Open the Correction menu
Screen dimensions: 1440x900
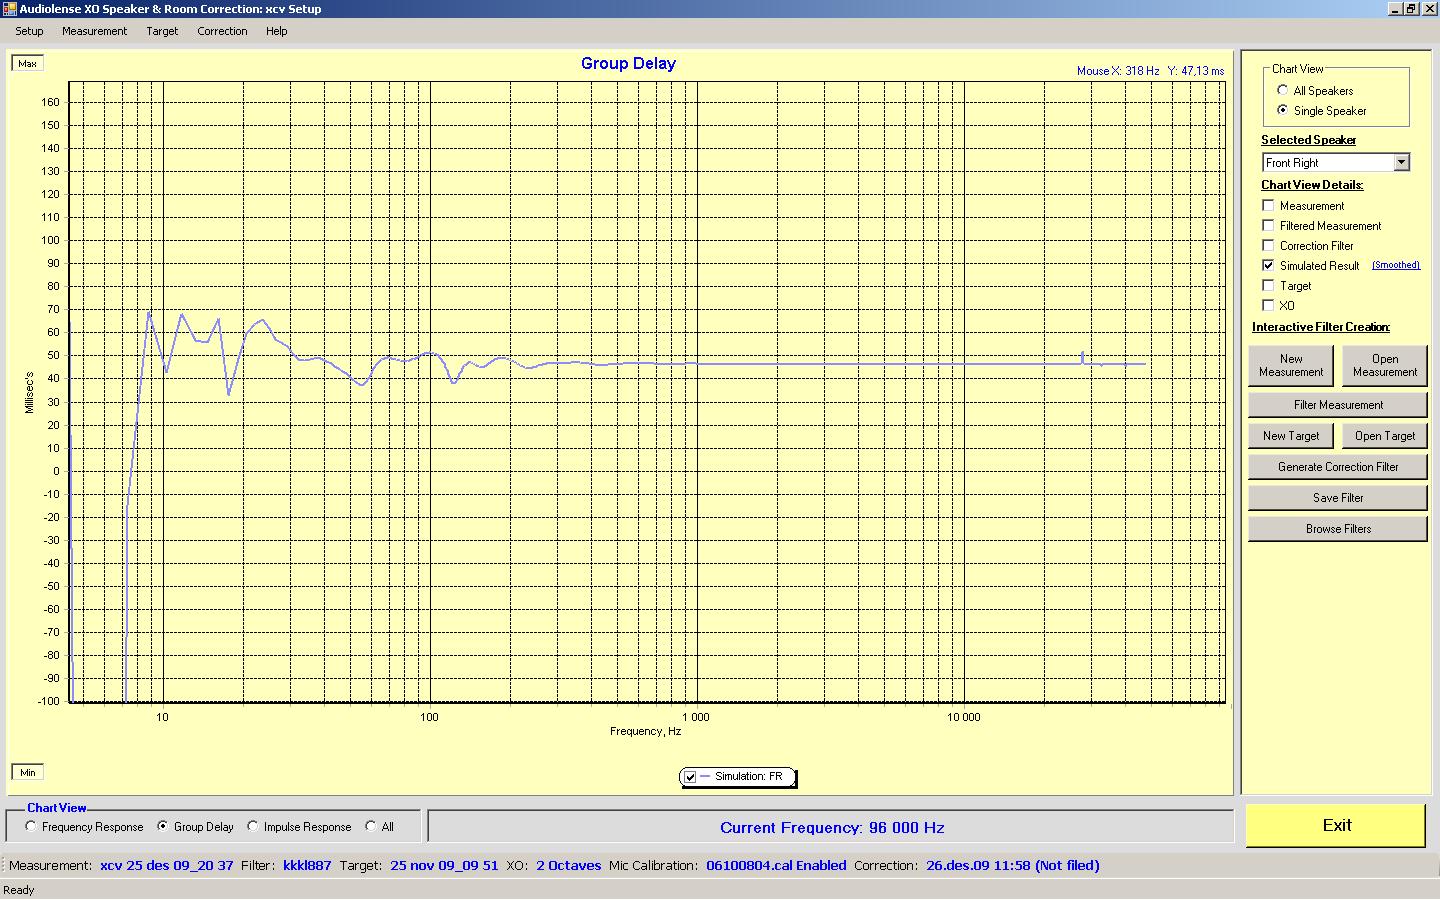[x=222, y=31]
